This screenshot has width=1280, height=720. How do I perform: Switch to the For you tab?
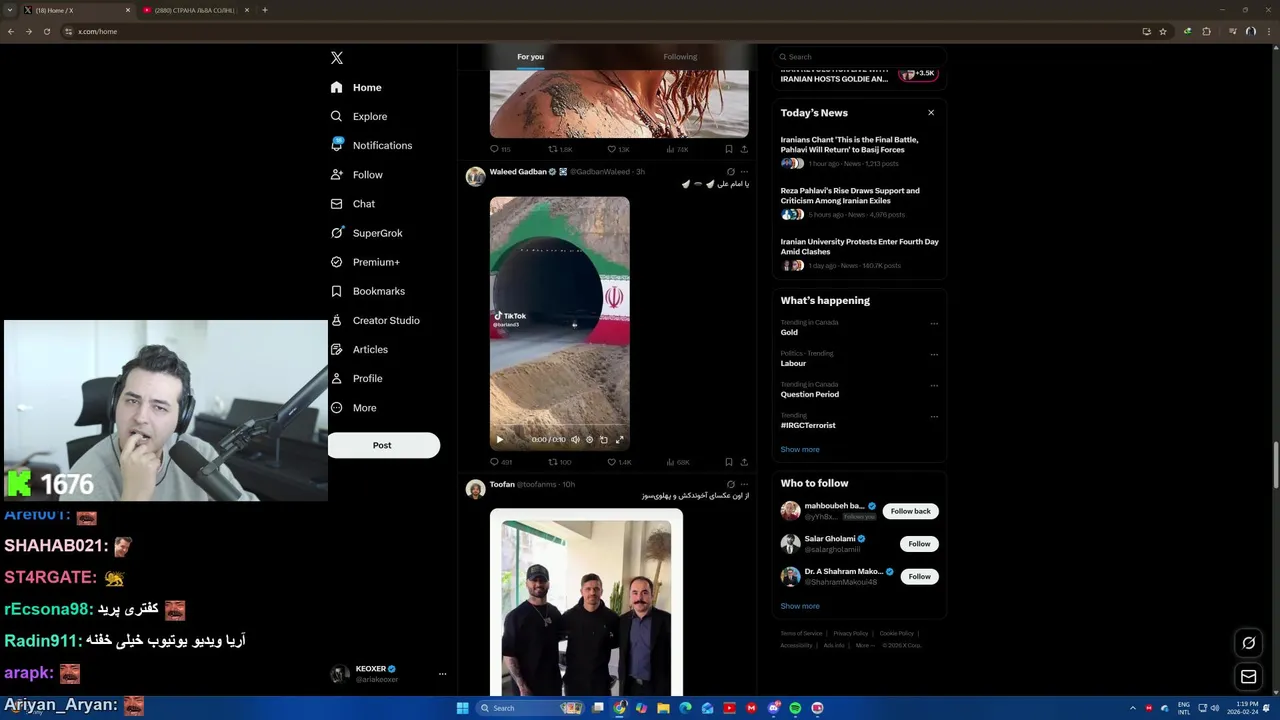[x=530, y=57]
